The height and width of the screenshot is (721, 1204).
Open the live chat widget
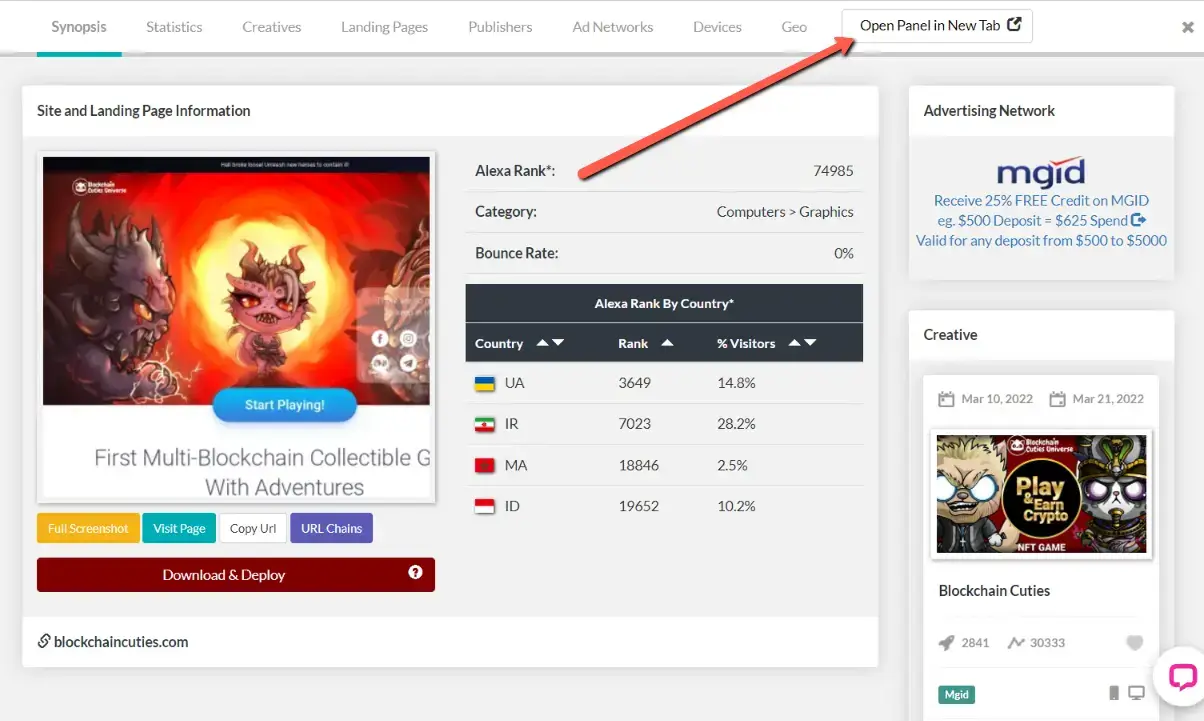pyautogui.click(x=1182, y=677)
